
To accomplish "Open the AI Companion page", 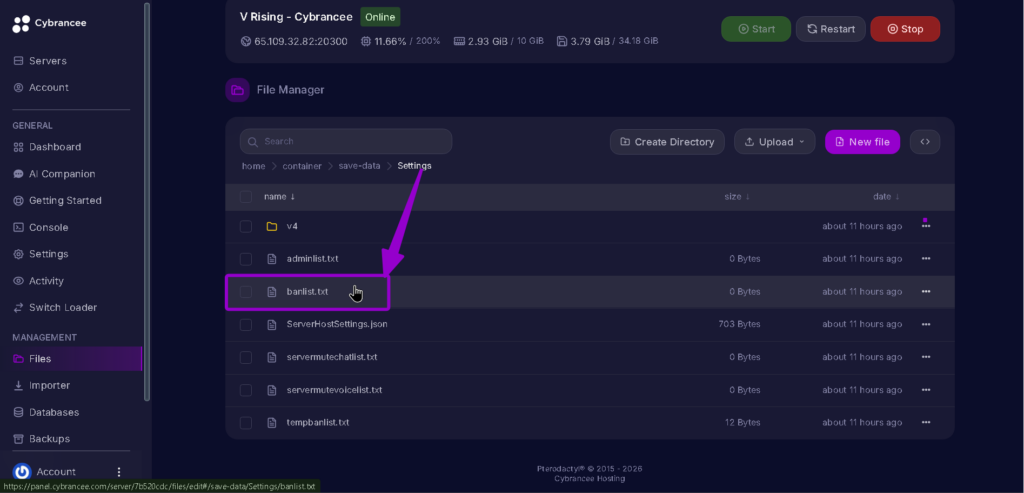I will 54,174.
